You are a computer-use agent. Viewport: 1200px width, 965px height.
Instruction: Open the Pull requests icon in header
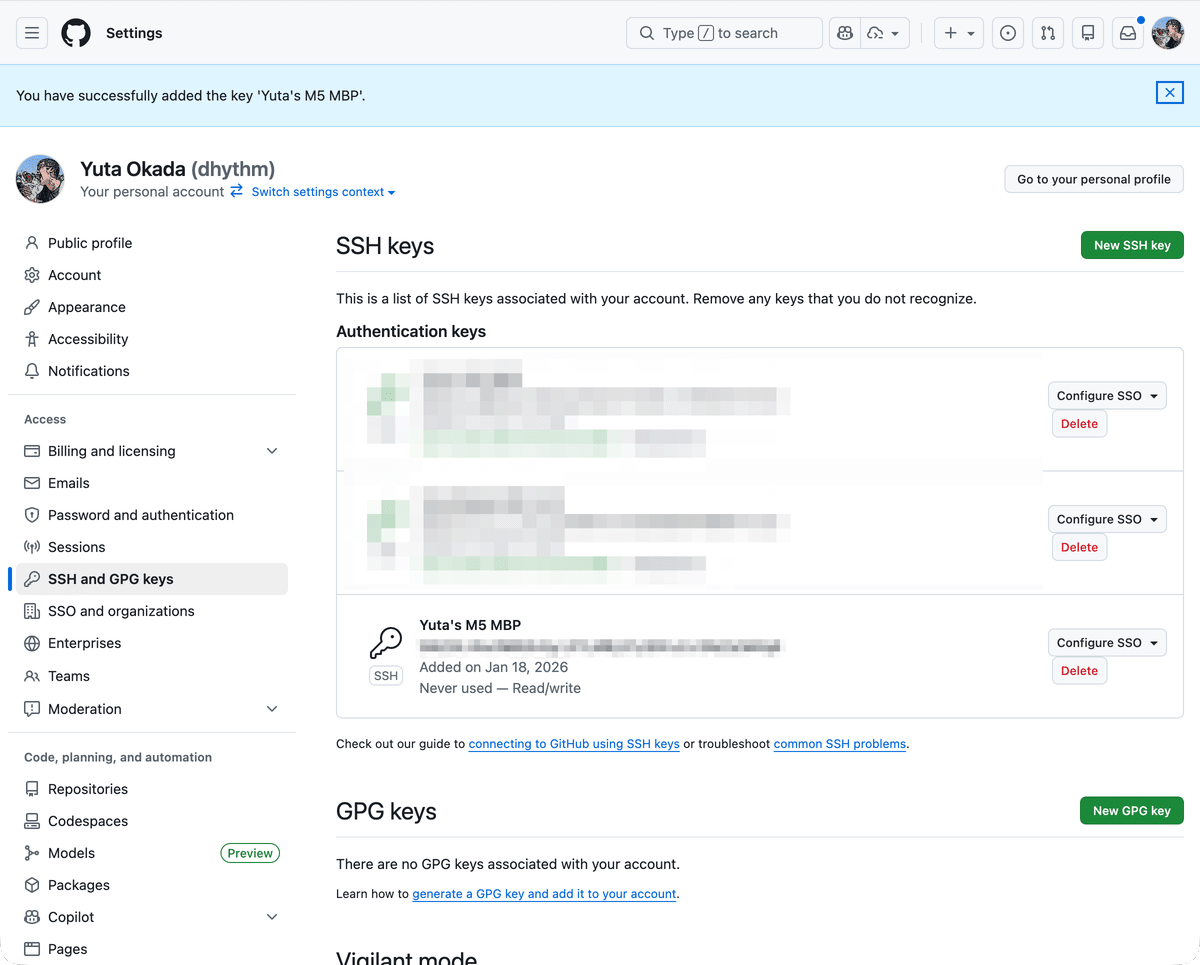click(1047, 33)
